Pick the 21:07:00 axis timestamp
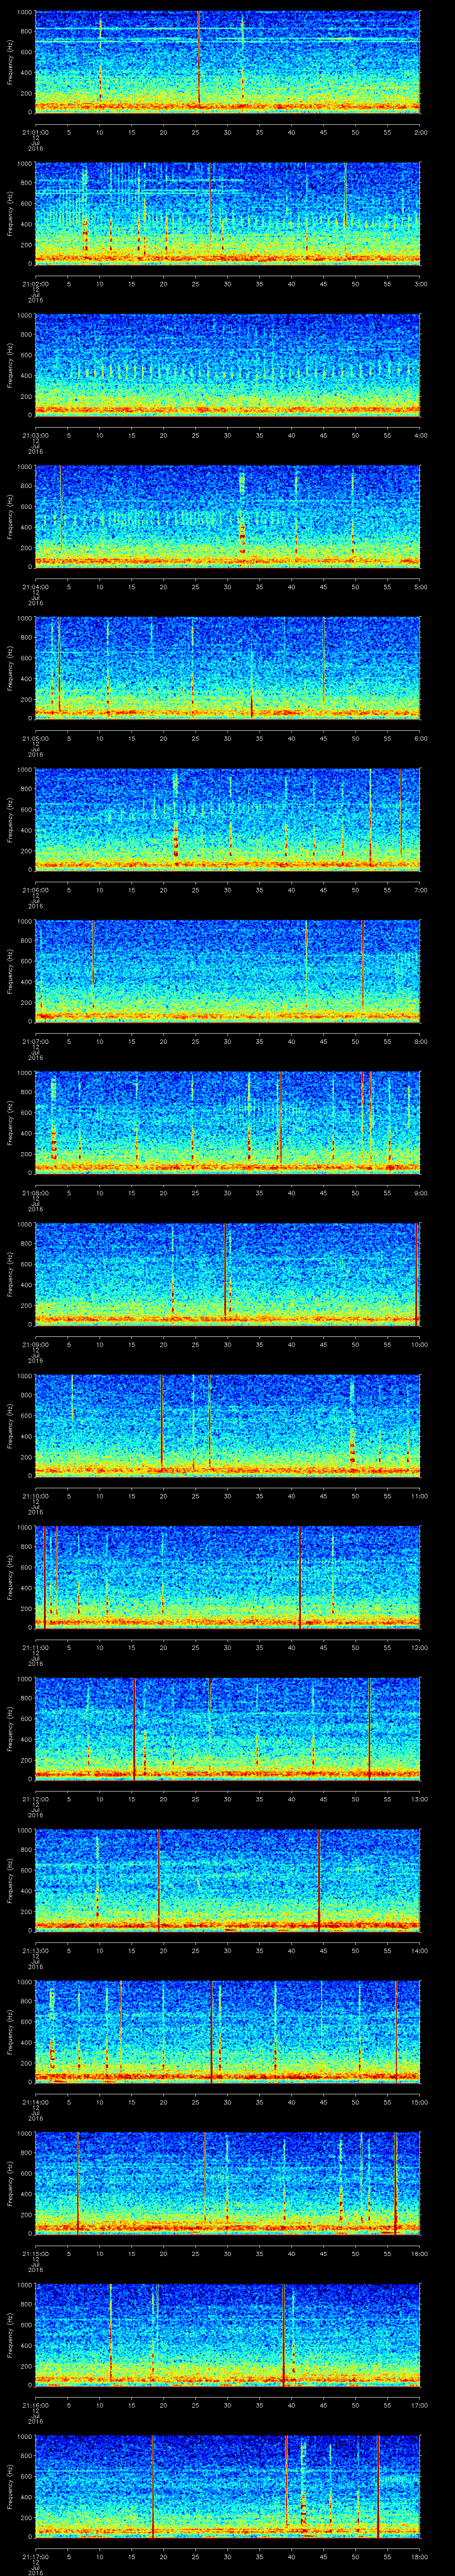455x2576 pixels. [x=35, y=1042]
